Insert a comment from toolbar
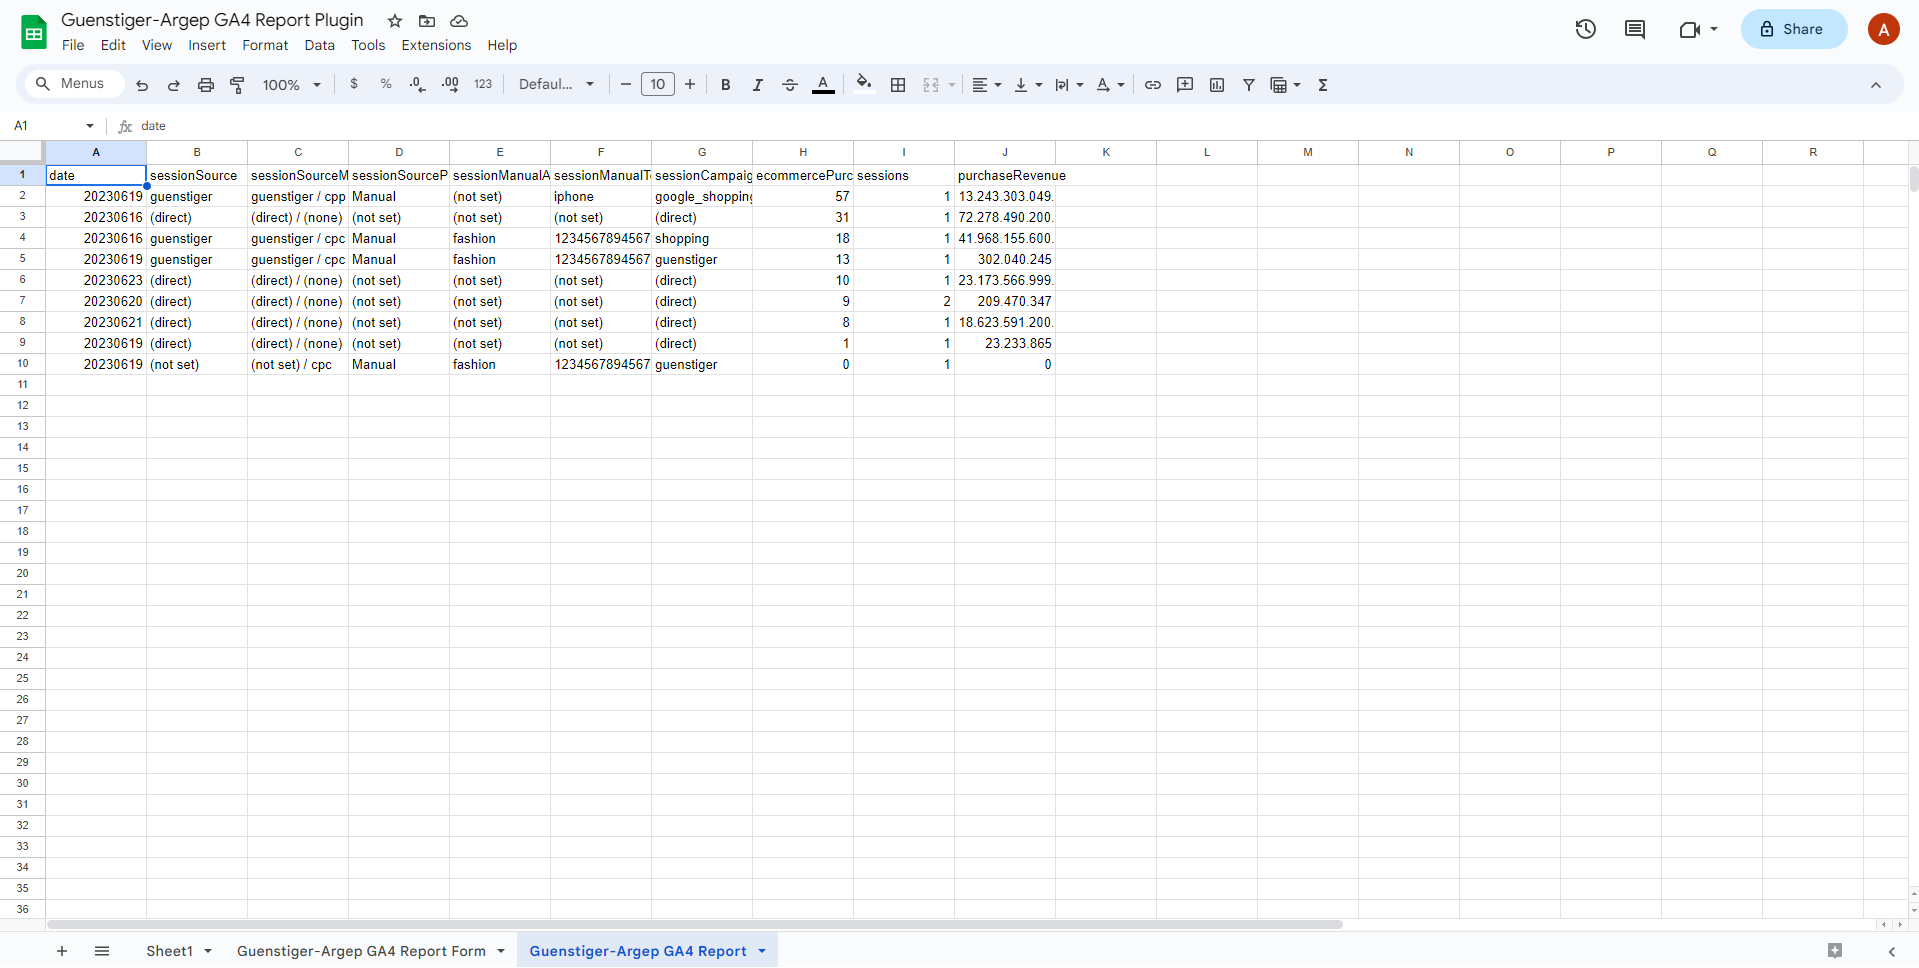Screen dimensions: 1919x968 [1185, 85]
